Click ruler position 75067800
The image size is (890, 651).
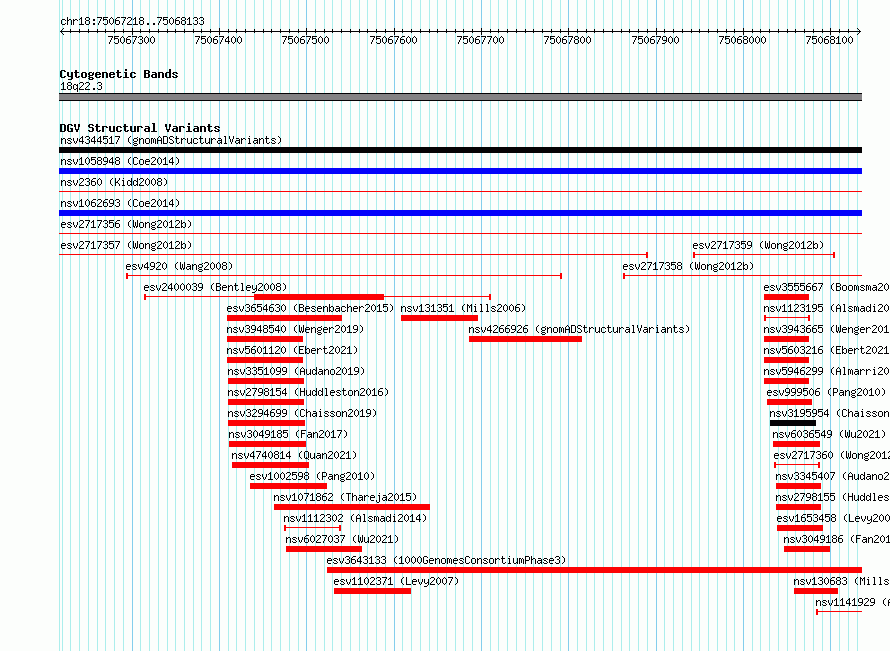568,40
